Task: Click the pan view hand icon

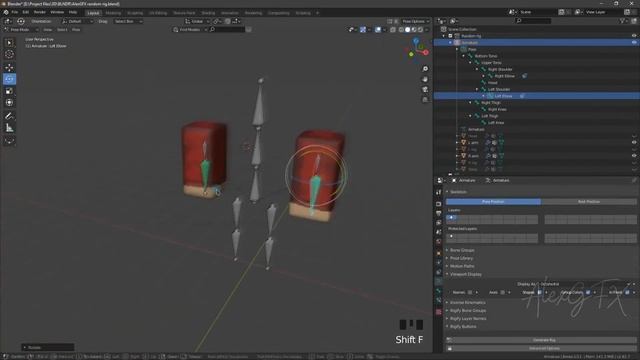Action: point(425,79)
